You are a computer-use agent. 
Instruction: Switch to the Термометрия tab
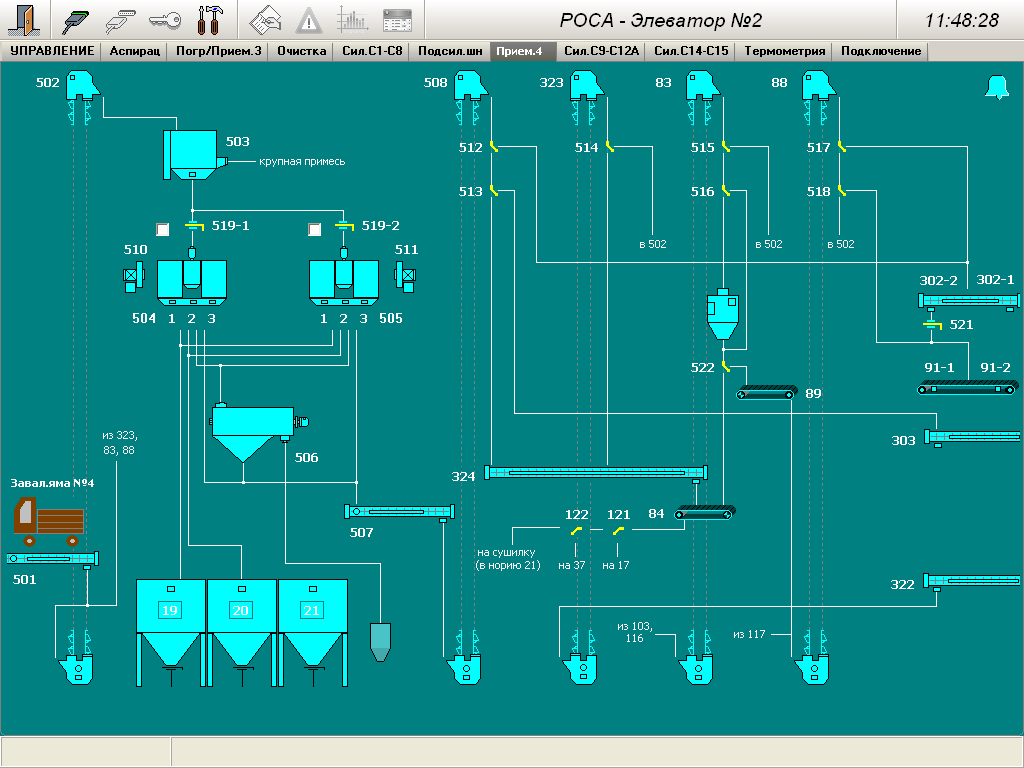click(784, 52)
